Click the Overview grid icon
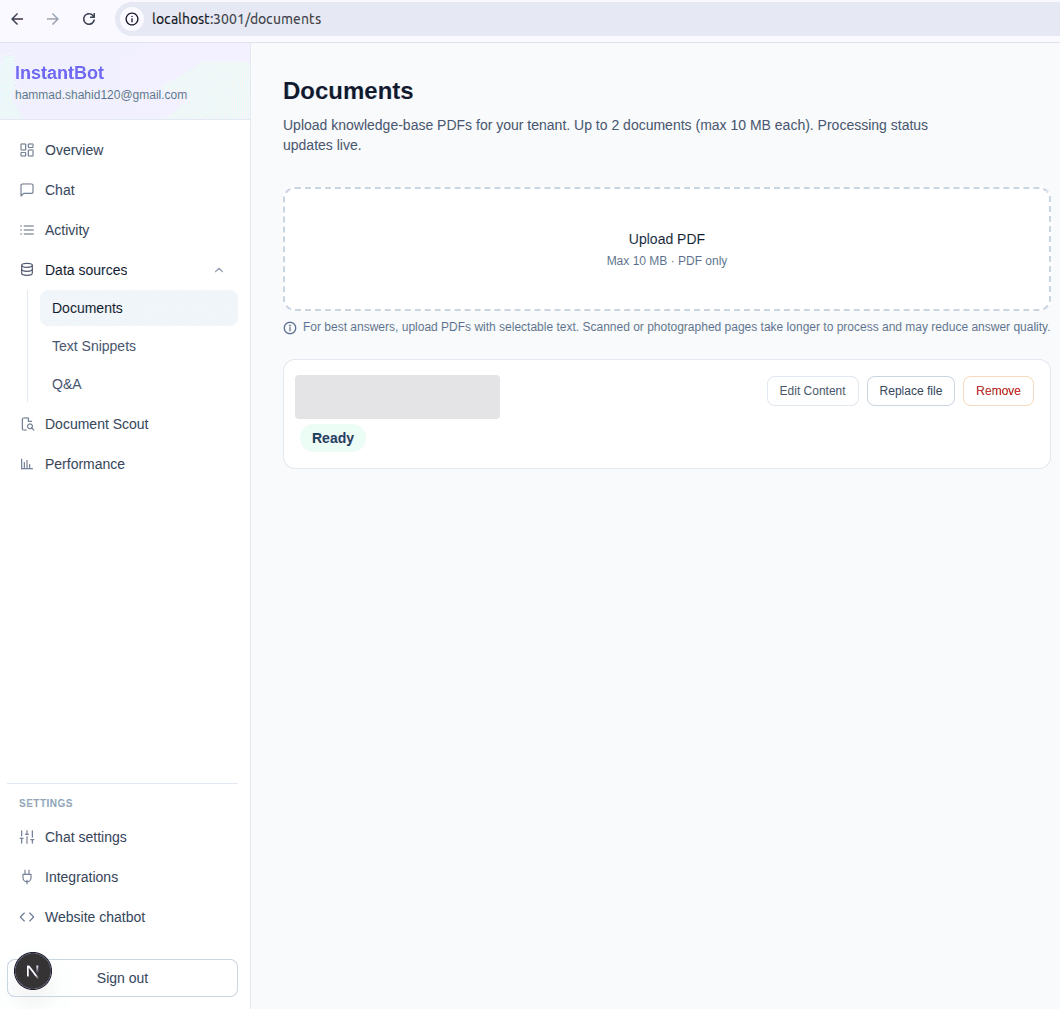 coord(26,150)
